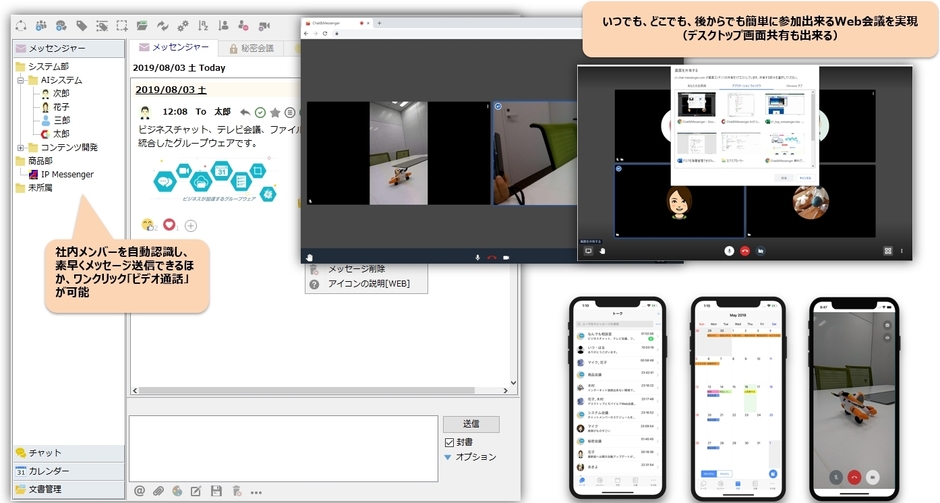Image resolution: width=940 pixels, height=503 pixels.
Task: Toggle the 封書 checkbox
Action: 449,442
